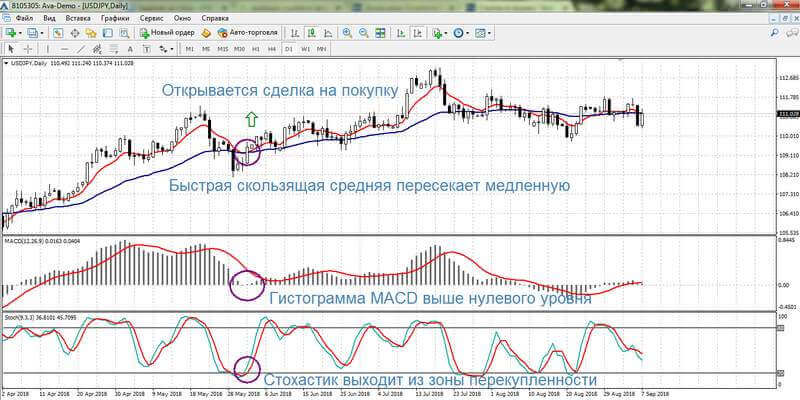Switch chart to bar chart
800x400 pixels.
[295, 33]
